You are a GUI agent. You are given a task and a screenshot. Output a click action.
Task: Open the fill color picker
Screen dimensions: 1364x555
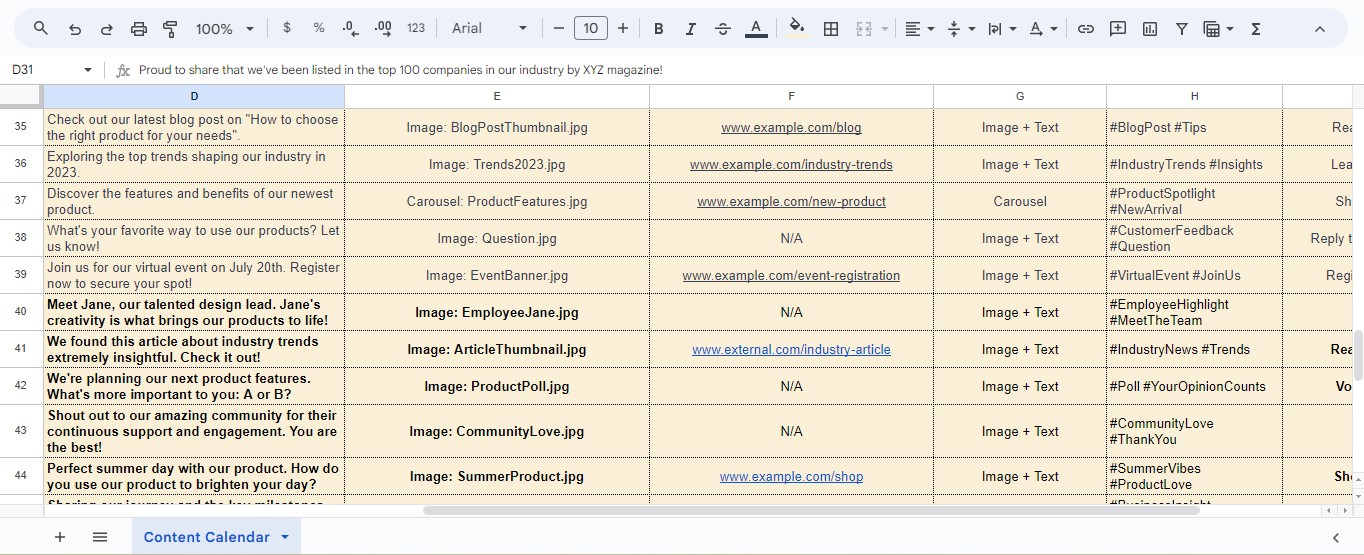click(796, 29)
